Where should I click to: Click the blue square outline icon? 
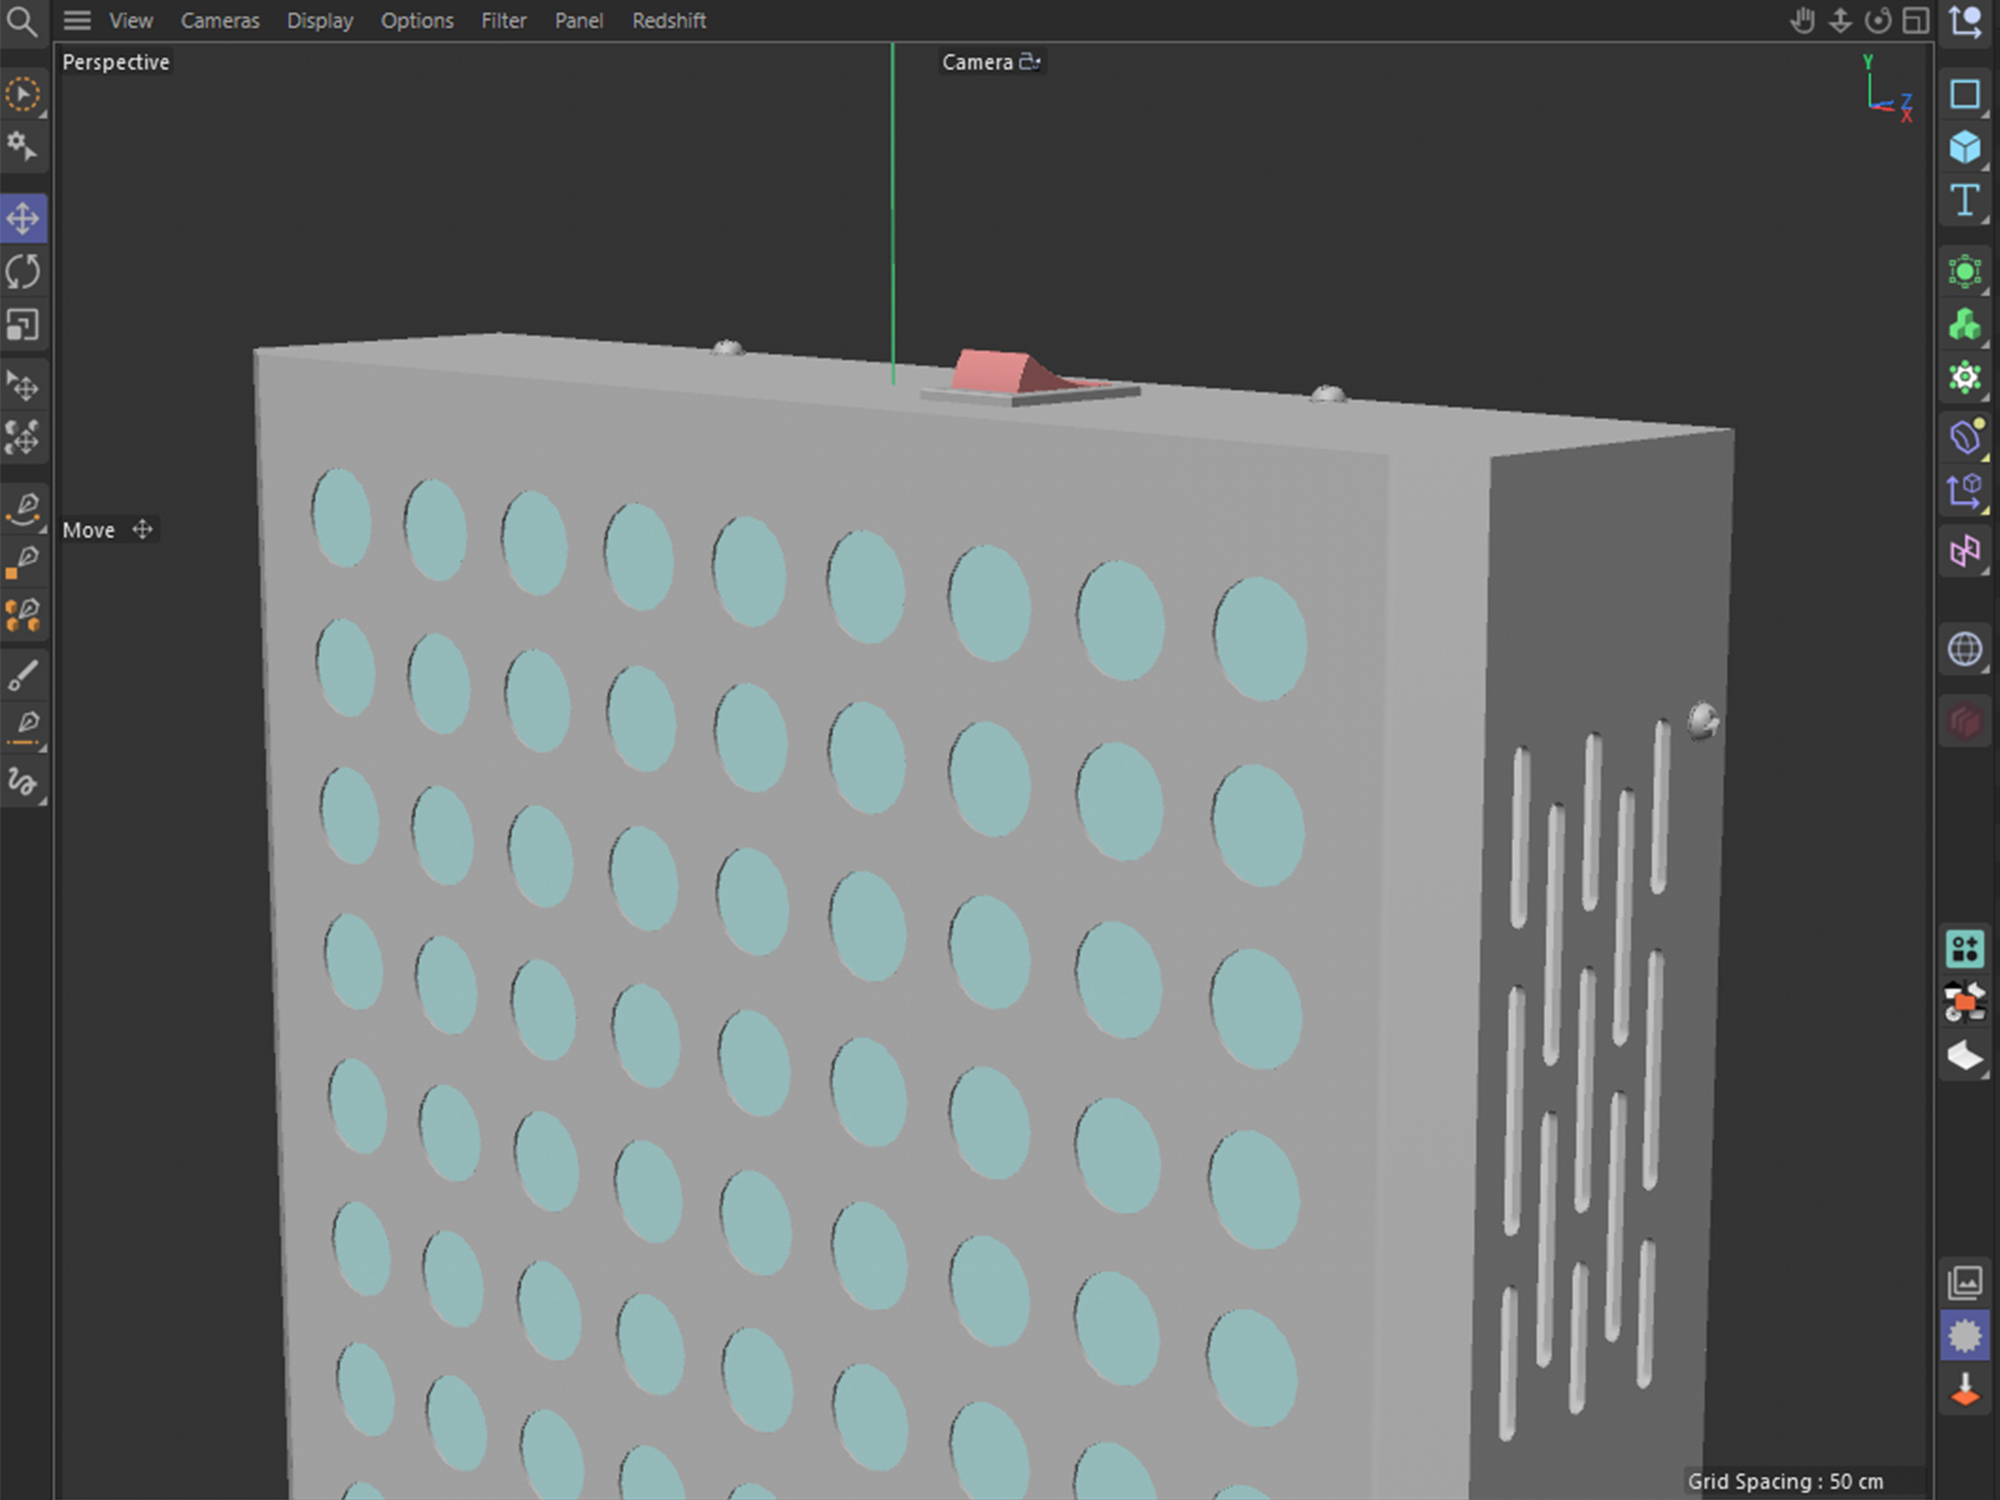pyautogui.click(x=1965, y=94)
